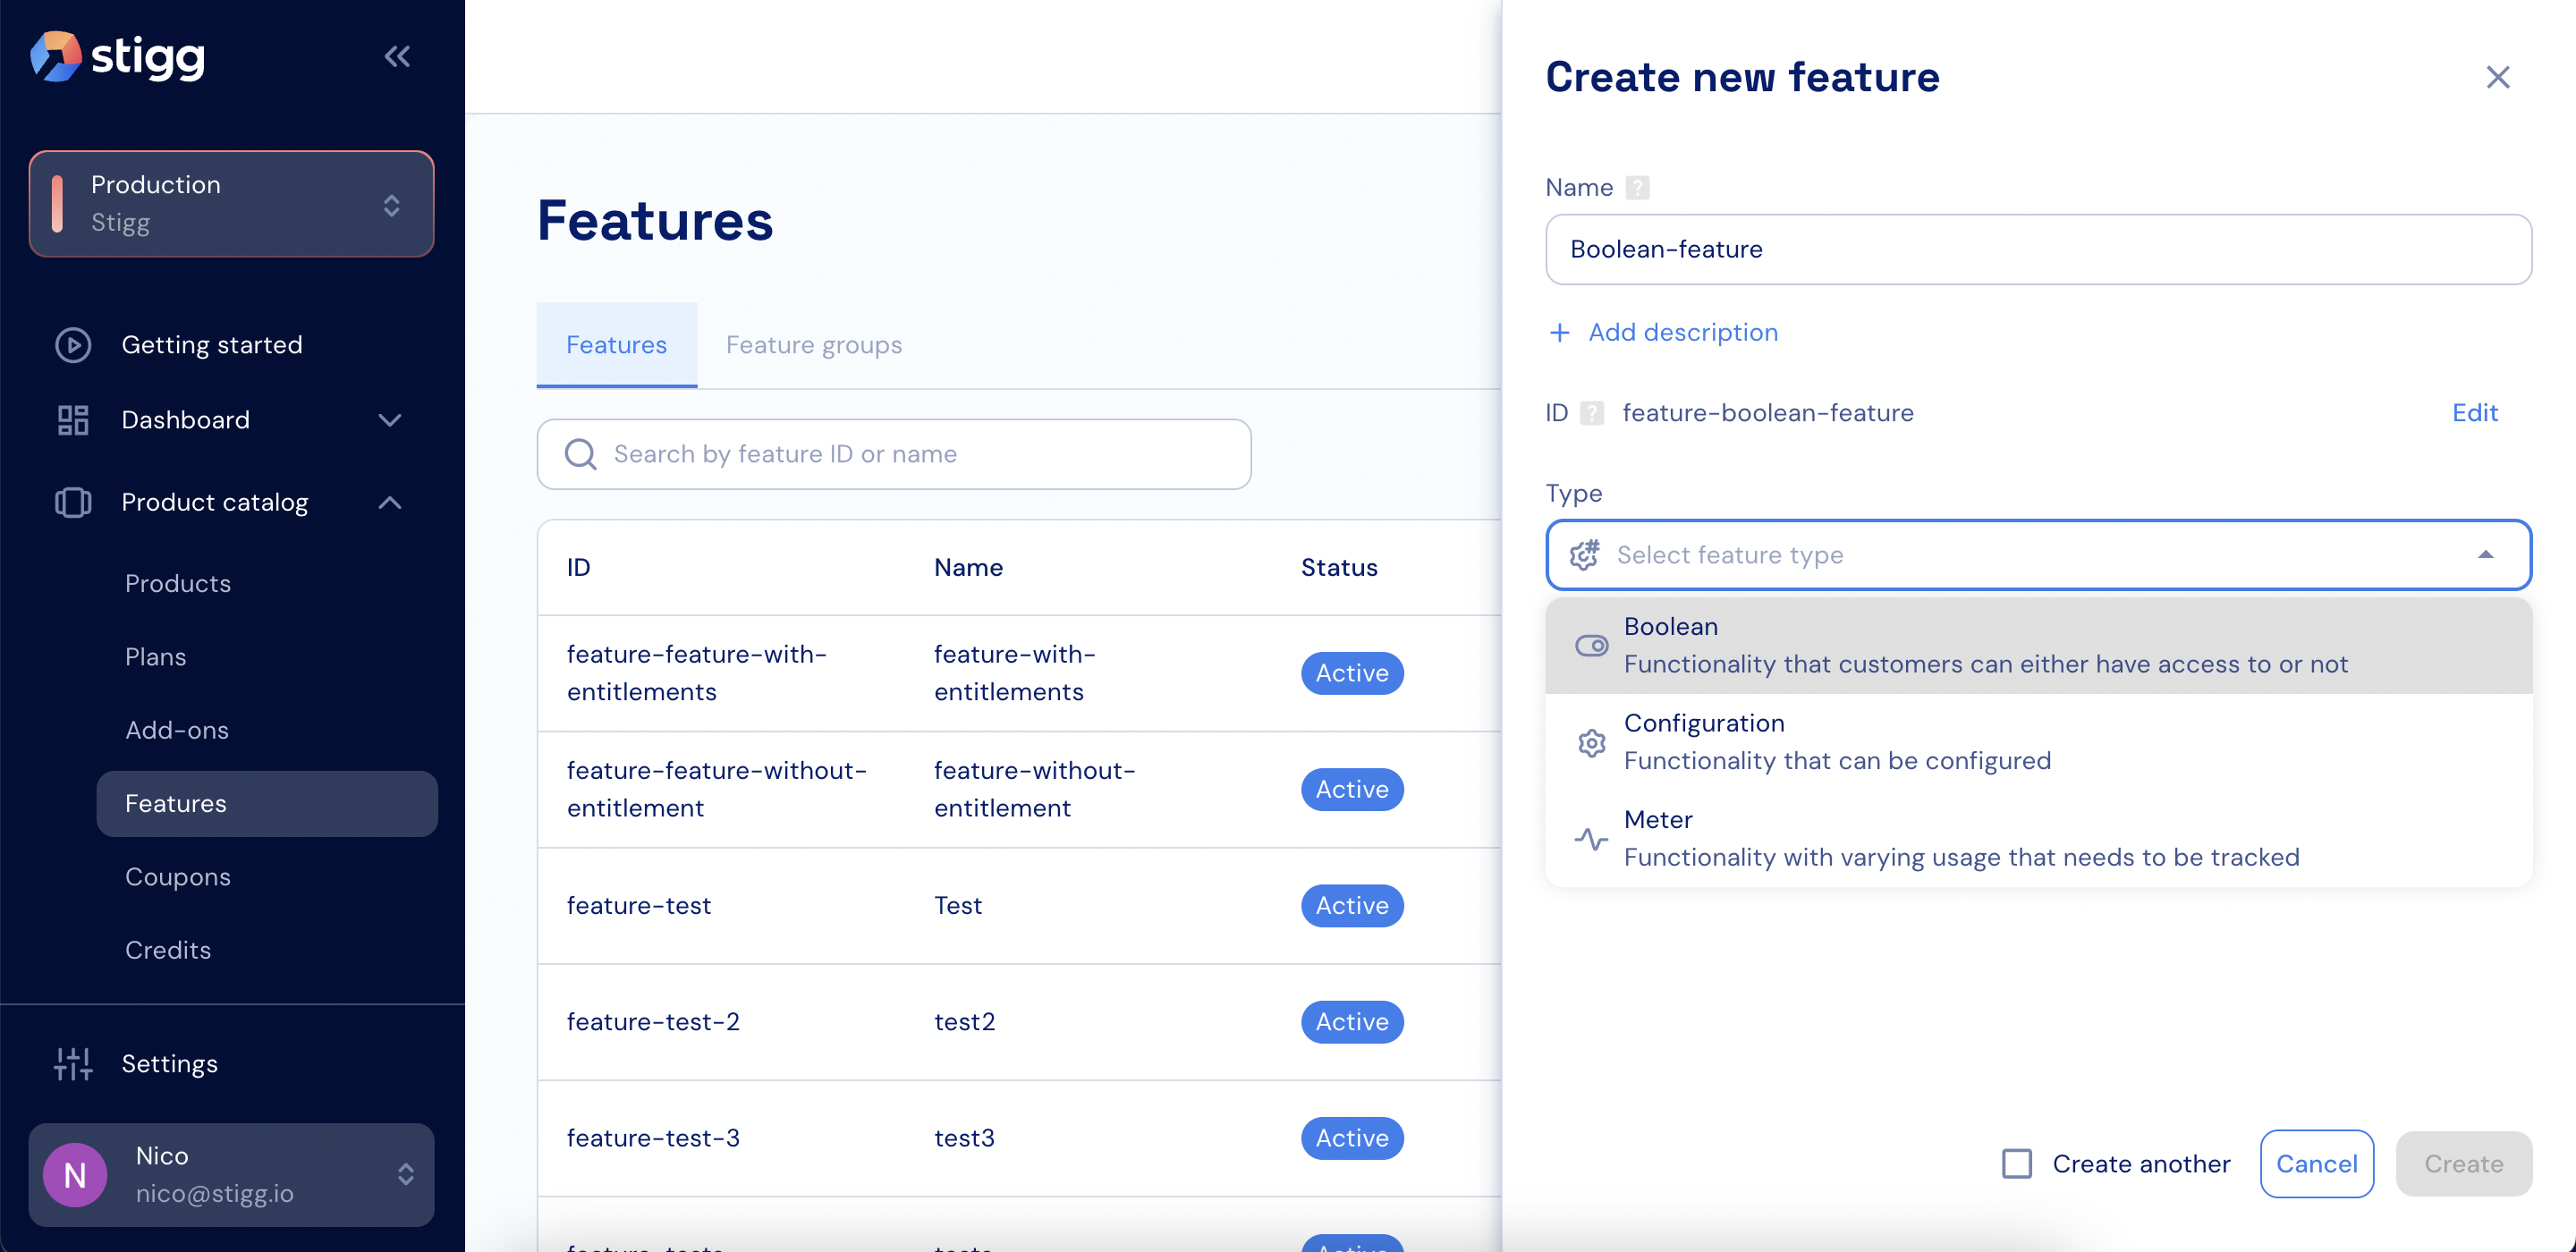Expand the Dashboard menu chevron
This screenshot has height=1252, width=2576.
click(390, 420)
